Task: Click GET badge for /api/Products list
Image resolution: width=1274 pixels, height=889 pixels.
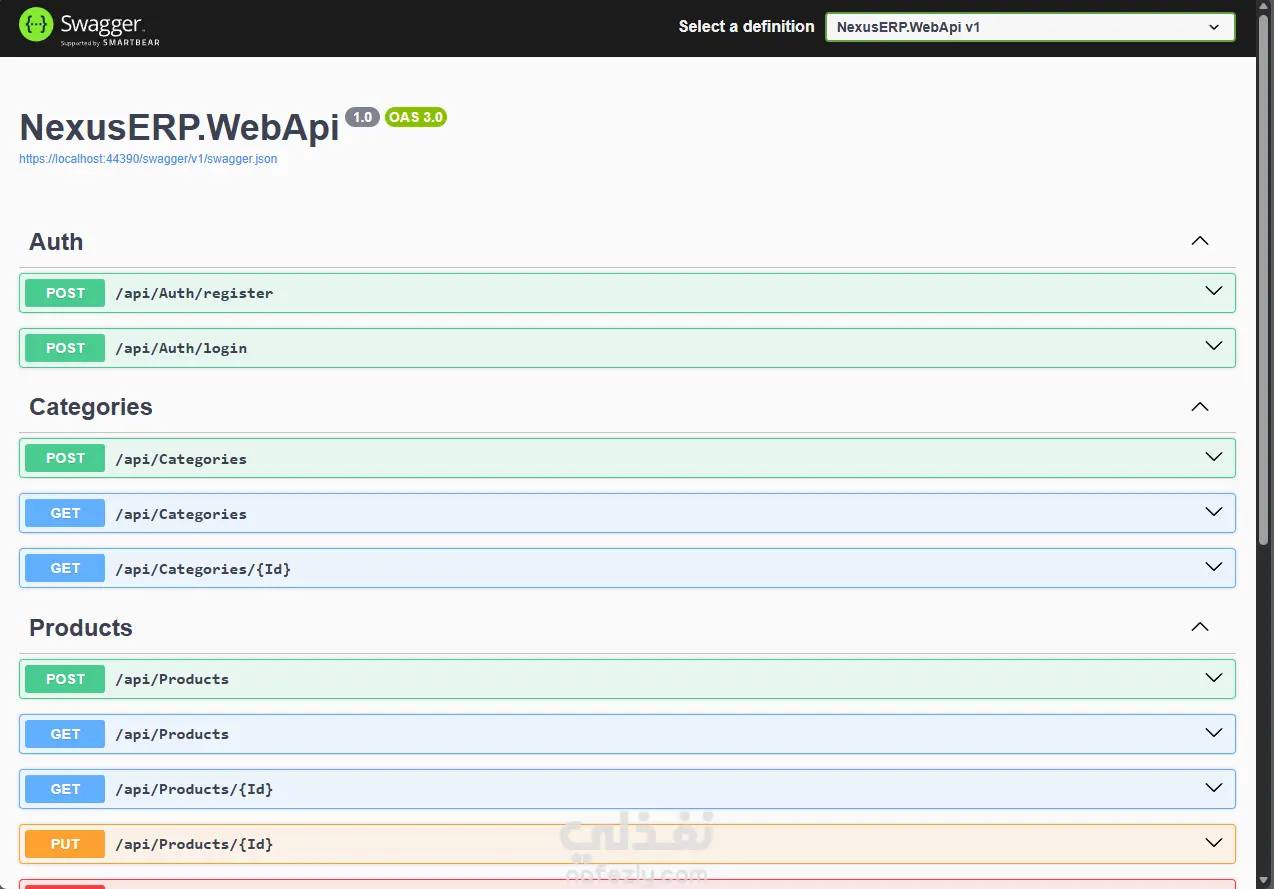Action: (65, 734)
